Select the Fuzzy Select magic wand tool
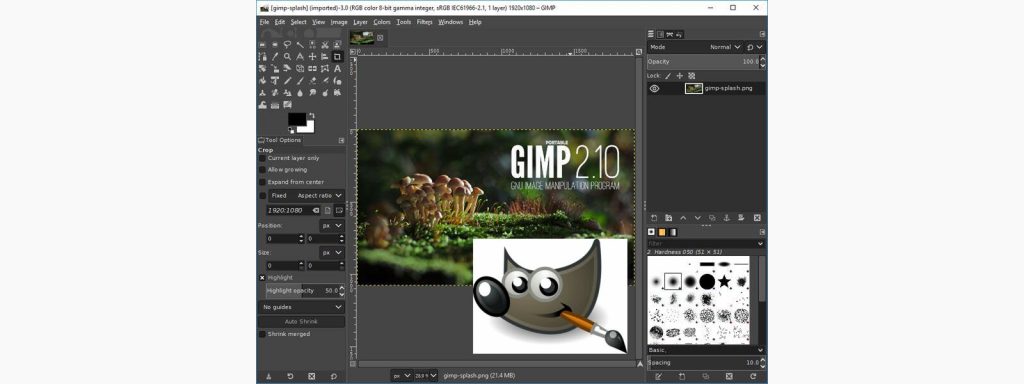Image resolution: width=1024 pixels, height=384 pixels. pos(300,44)
